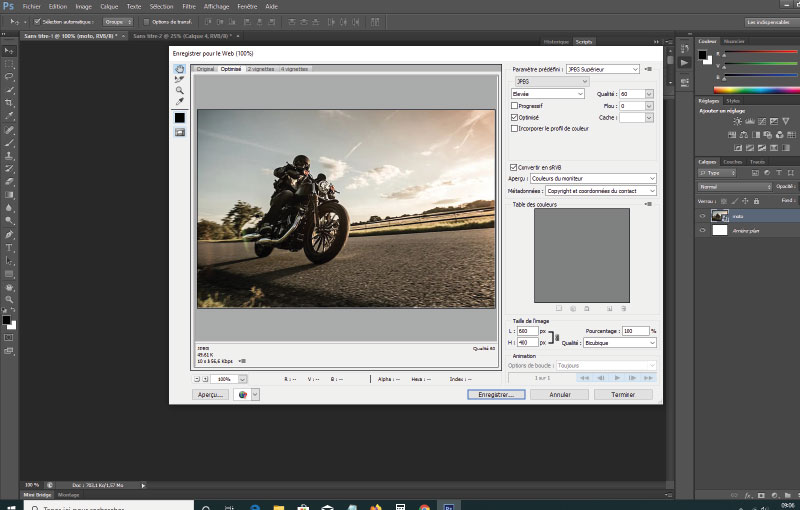Switch to the 2 vignettes tab
Image resolution: width=800 pixels, height=510 pixels.
point(261,69)
